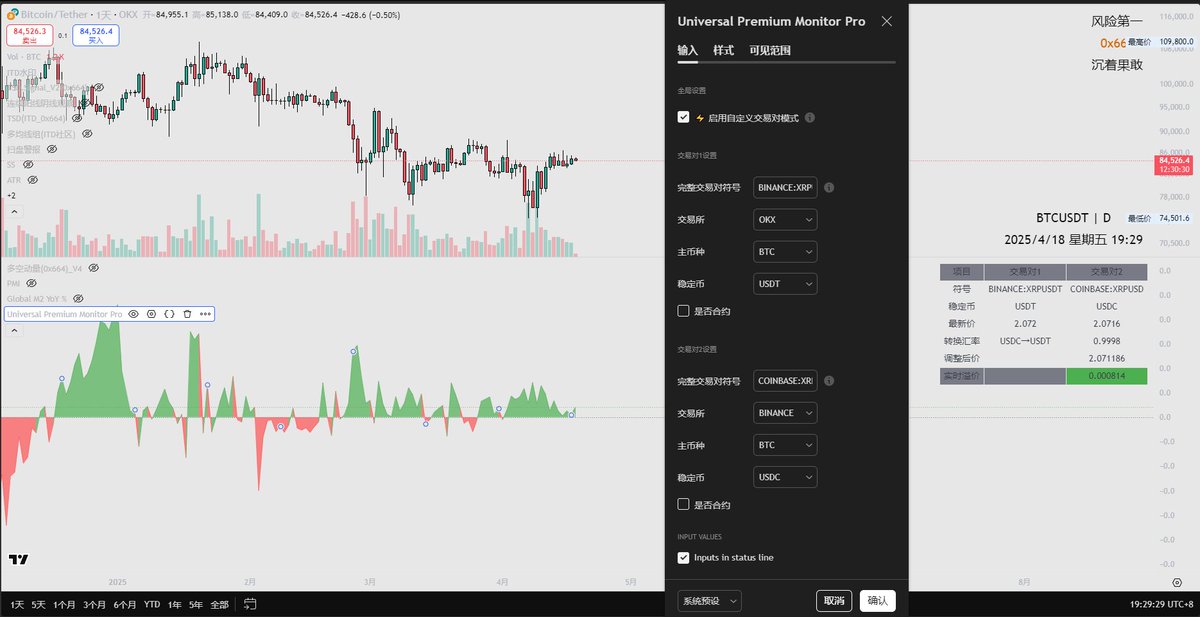Toggle visibility of ATR indicator
Viewport: 1200px width, 617px height.
[33, 180]
